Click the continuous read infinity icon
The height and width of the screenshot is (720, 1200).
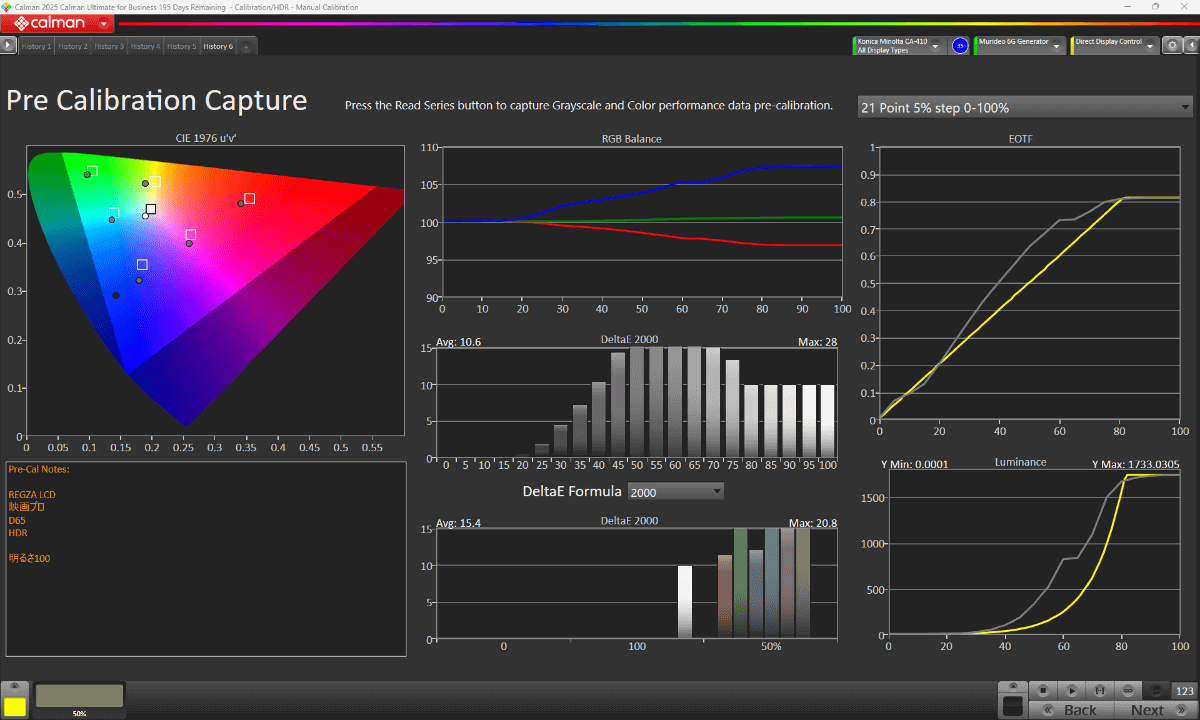click(1128, 690)
